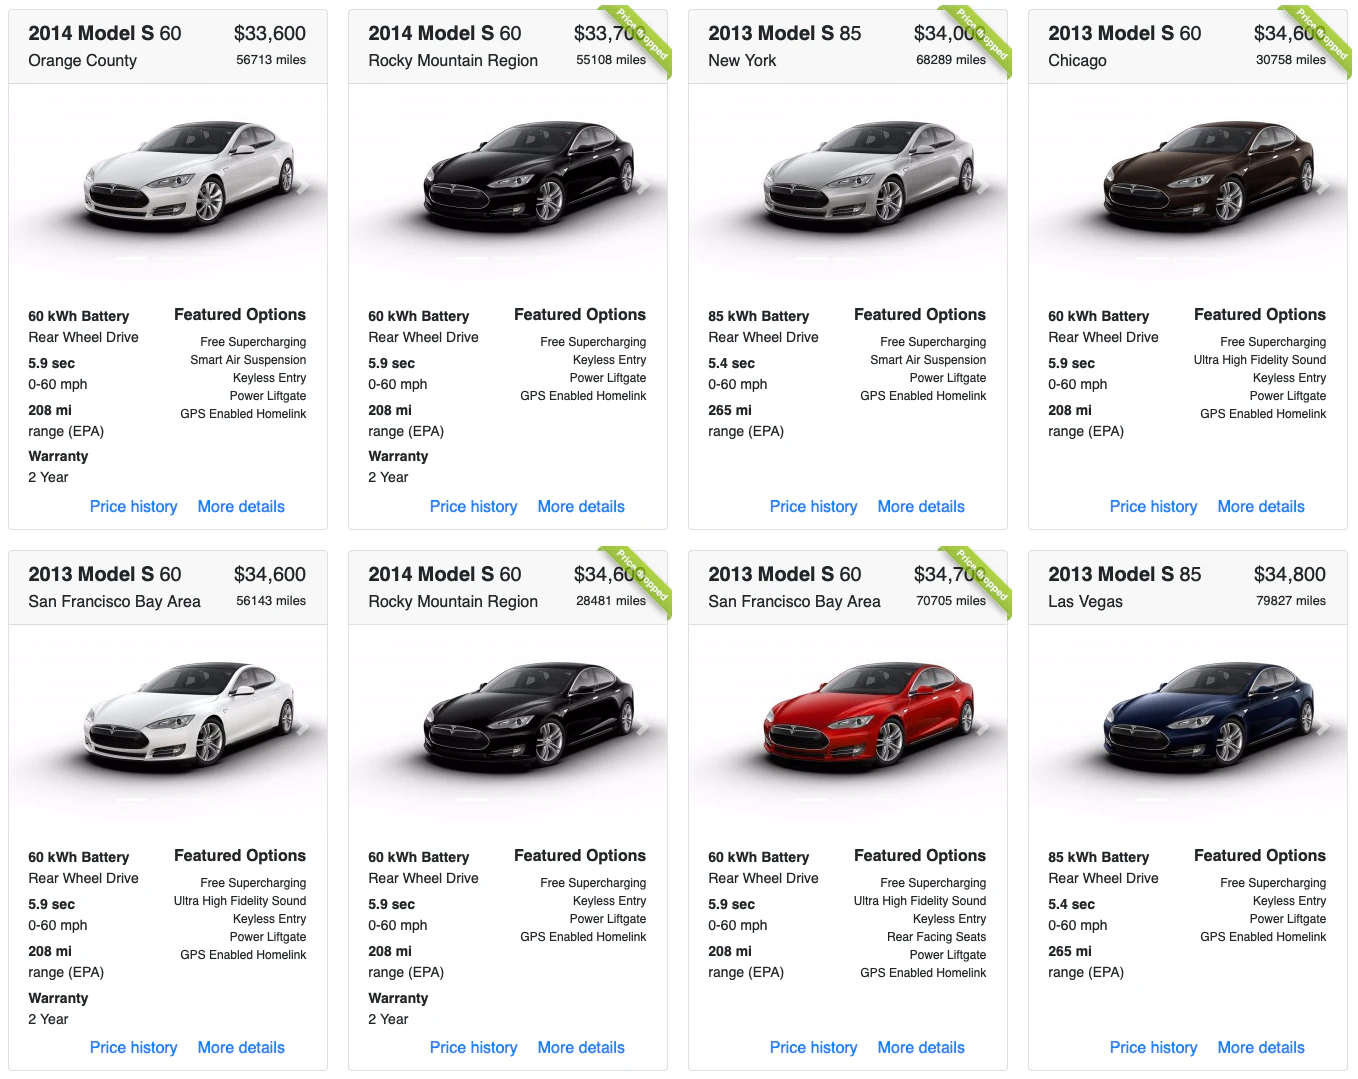Click 'Las Vegas' location label
1358x1079 pixels.
pyautogui.click(x=1085, y=601)
